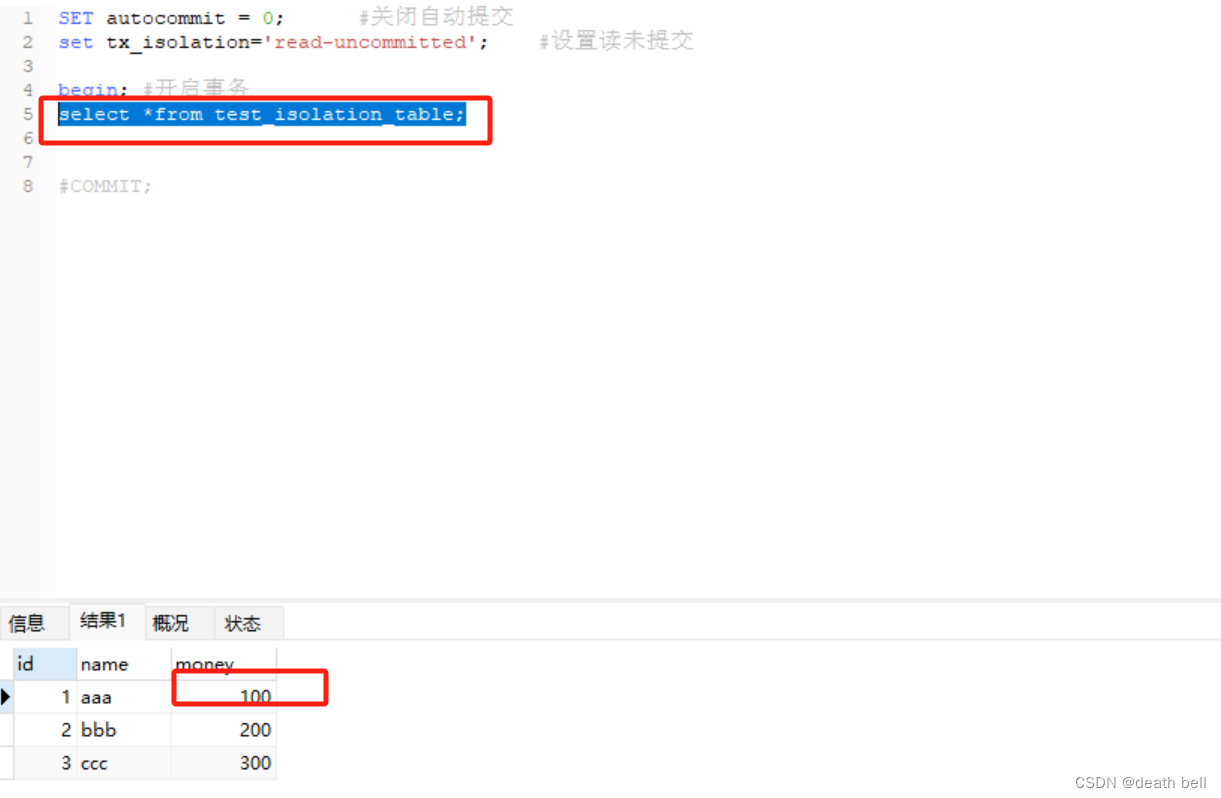Viewport: 1221px width, 798px height.
Task: Click the money column header
Action: point(224,664)
